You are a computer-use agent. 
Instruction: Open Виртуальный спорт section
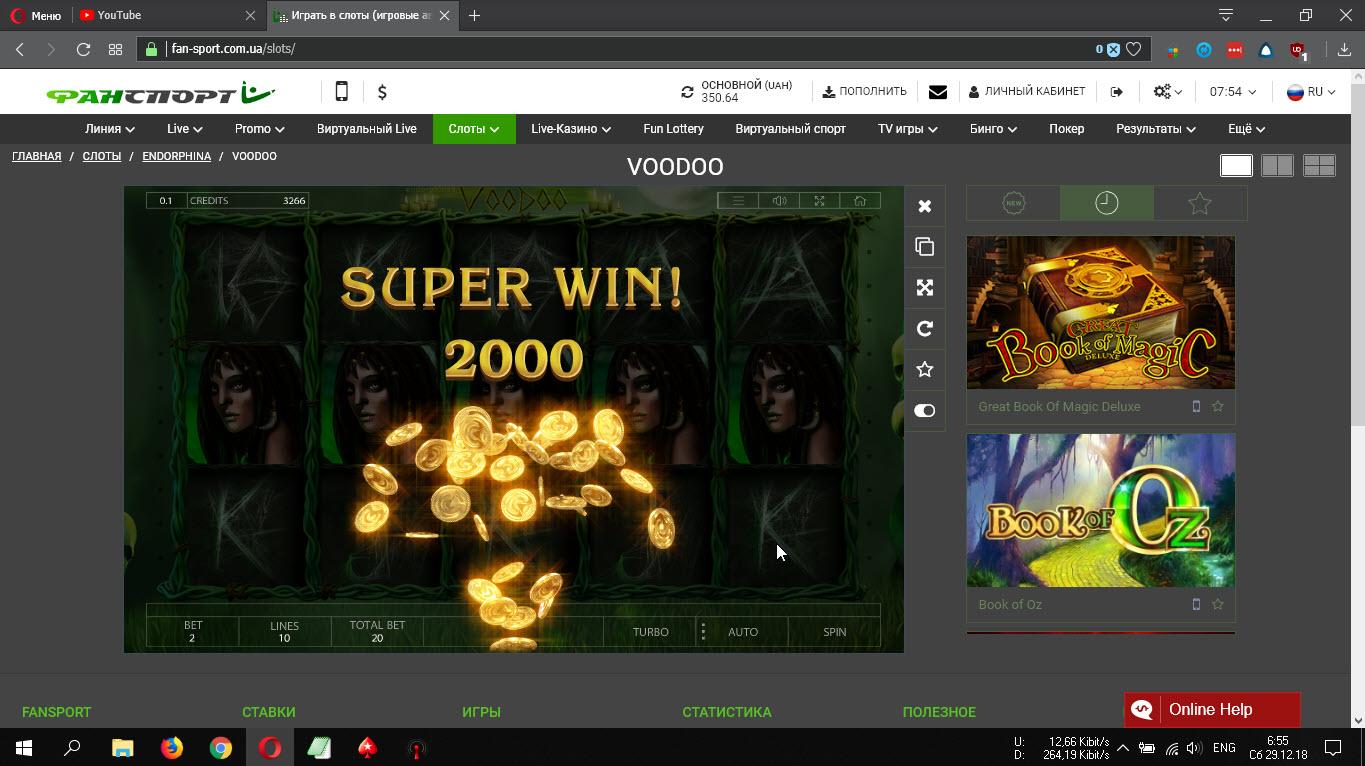click(x=790, y=129)
